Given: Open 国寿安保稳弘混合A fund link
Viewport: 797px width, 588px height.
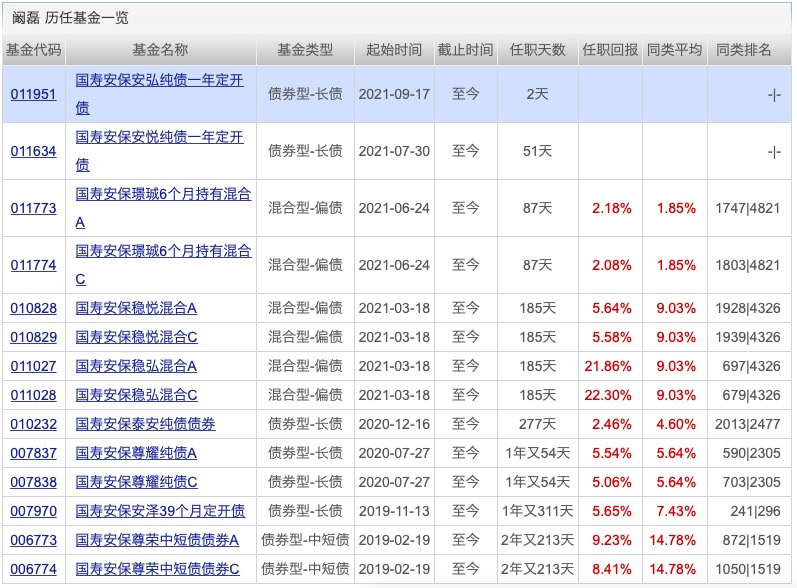Looking at the screenshot, I should click(136, 366).
